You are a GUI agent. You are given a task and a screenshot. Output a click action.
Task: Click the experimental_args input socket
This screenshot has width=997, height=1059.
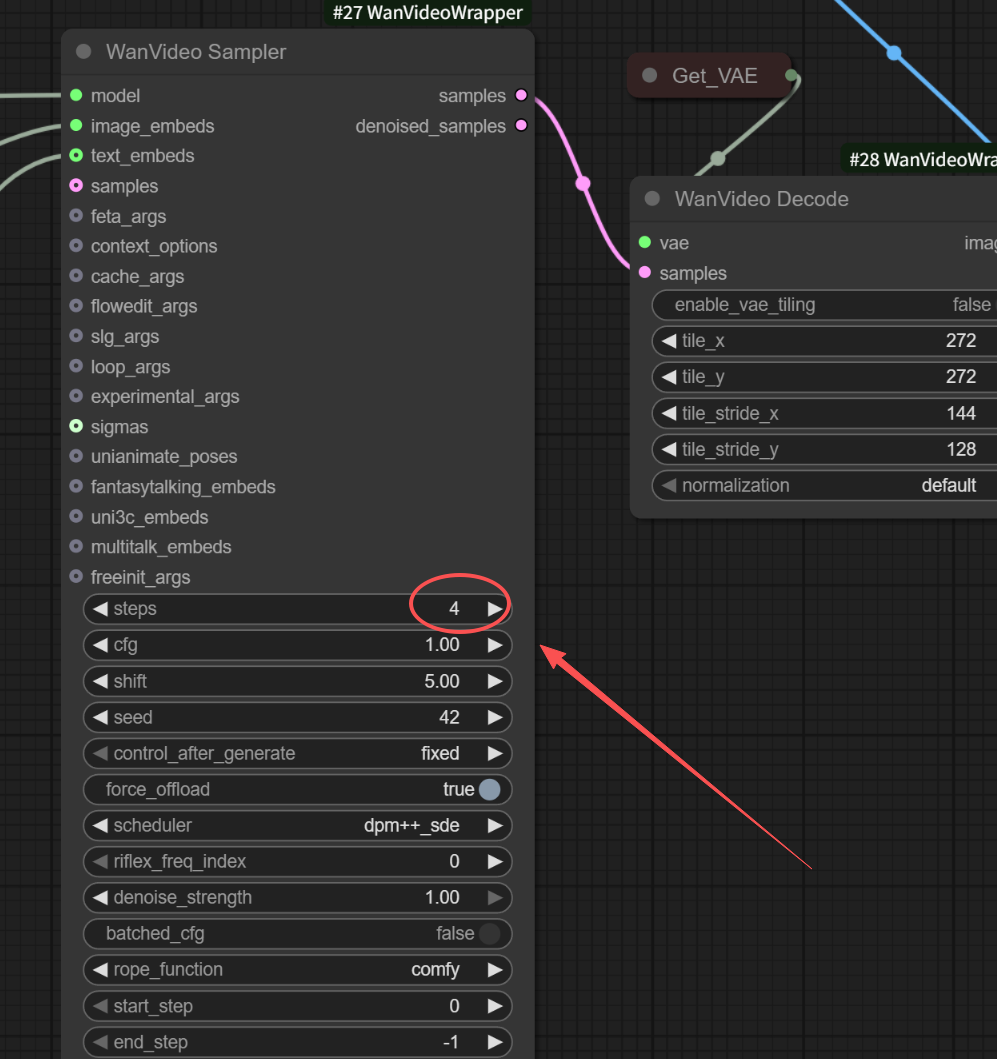click(76, 396)
